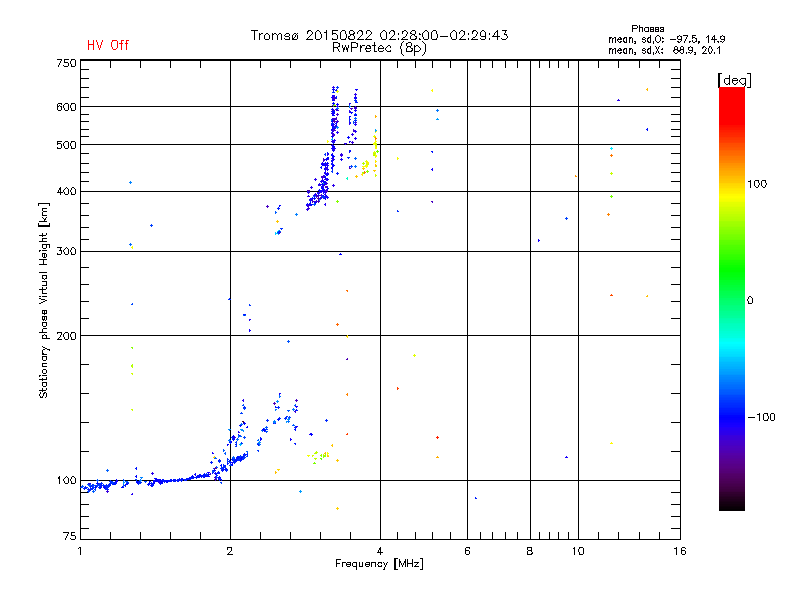Click the y-axis tick '500'
The width and height of the screenshot is (800, 600).
(66, 145)
